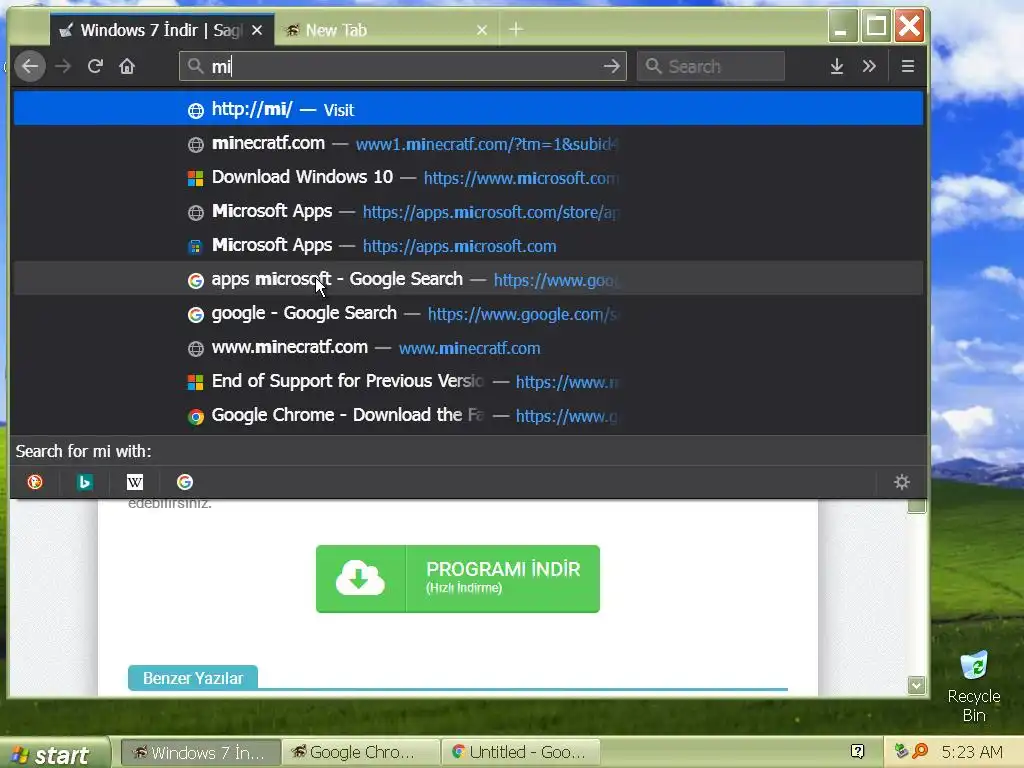Select google - Google Search suggestion

coord(468,313)
